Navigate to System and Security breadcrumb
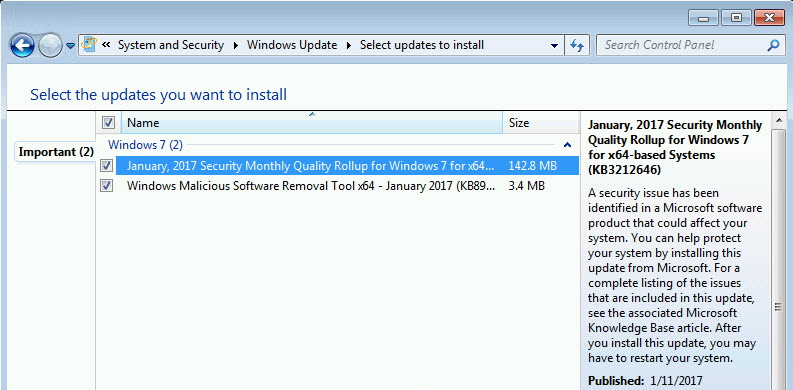Viewport: 793px width, 390px height. point(171,45)
